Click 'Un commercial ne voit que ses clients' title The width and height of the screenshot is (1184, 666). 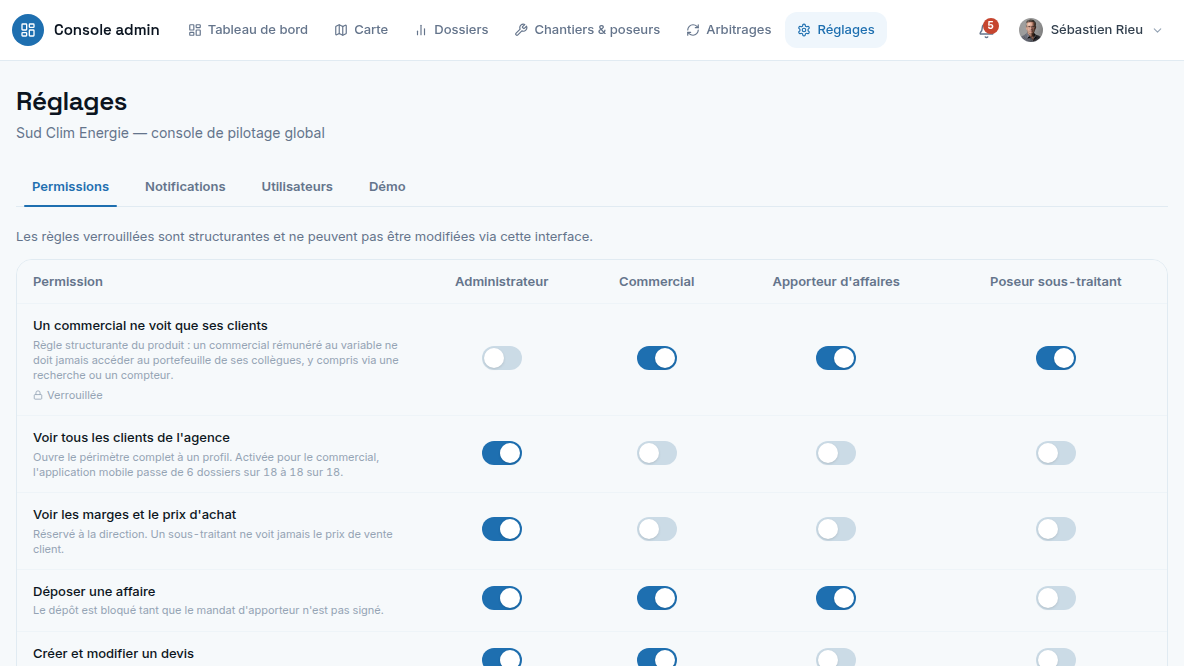tap(150, 325)
